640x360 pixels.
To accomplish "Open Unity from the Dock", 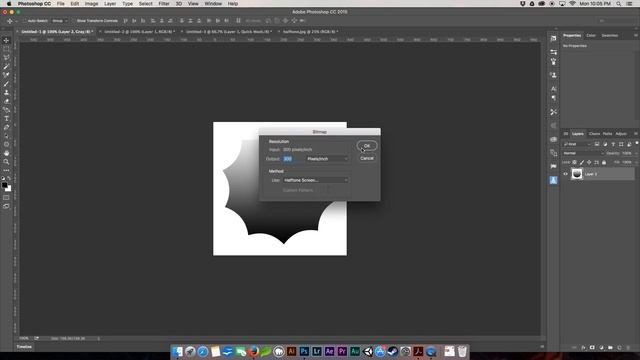I will 367,351.
